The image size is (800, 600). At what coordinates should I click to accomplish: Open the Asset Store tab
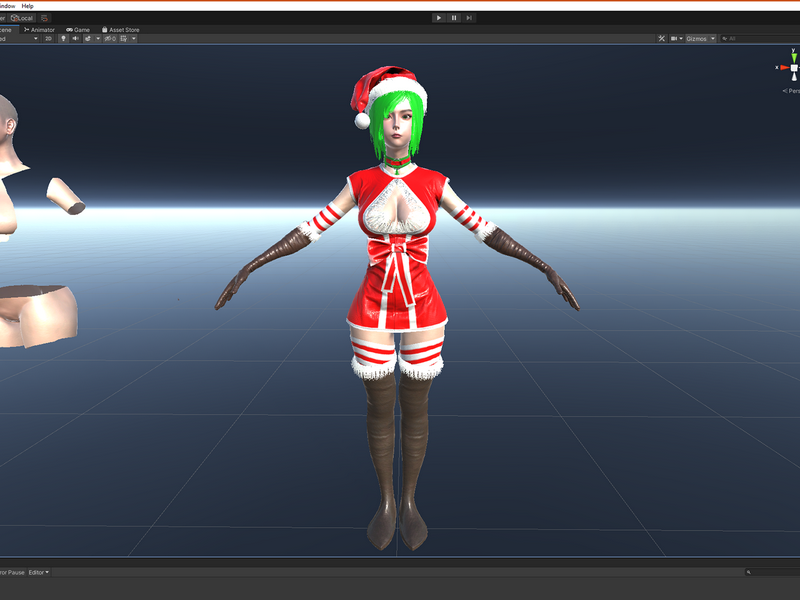[120, 30]
